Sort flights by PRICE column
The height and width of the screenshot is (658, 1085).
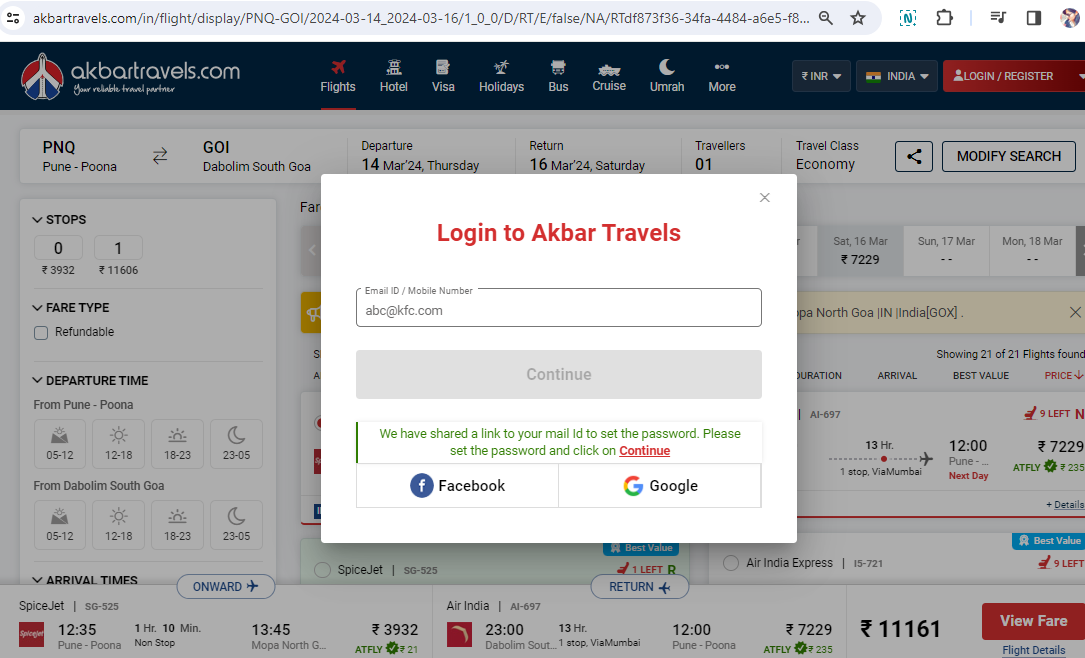(x=1064, y=375)
